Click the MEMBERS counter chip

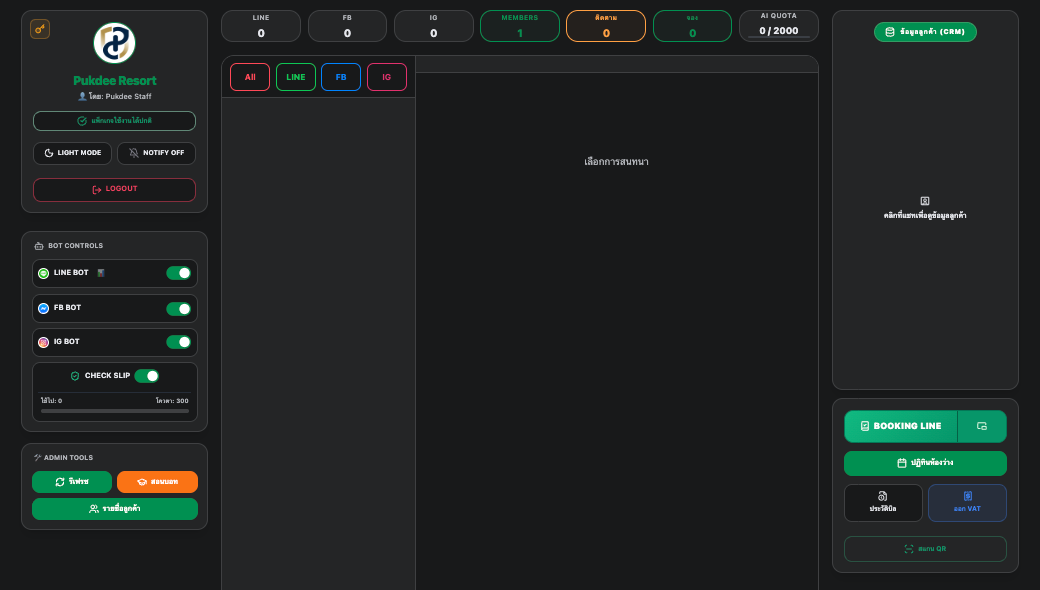[519, 25]
